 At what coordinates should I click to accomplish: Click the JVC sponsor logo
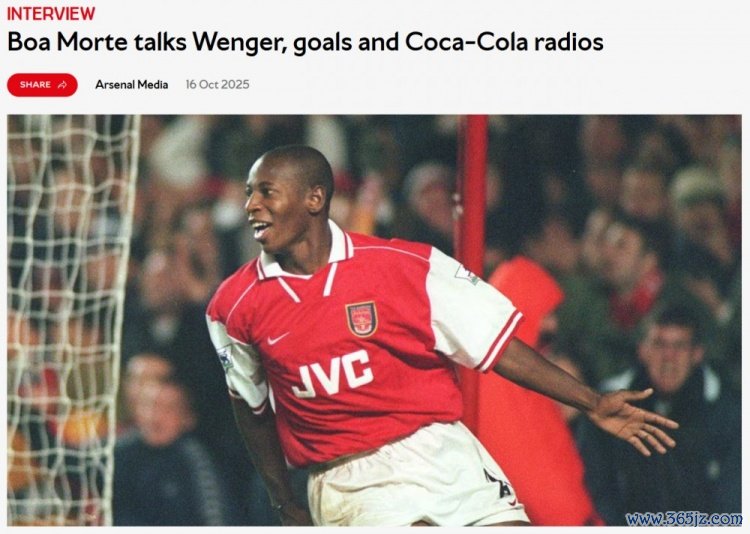point(333,374)
